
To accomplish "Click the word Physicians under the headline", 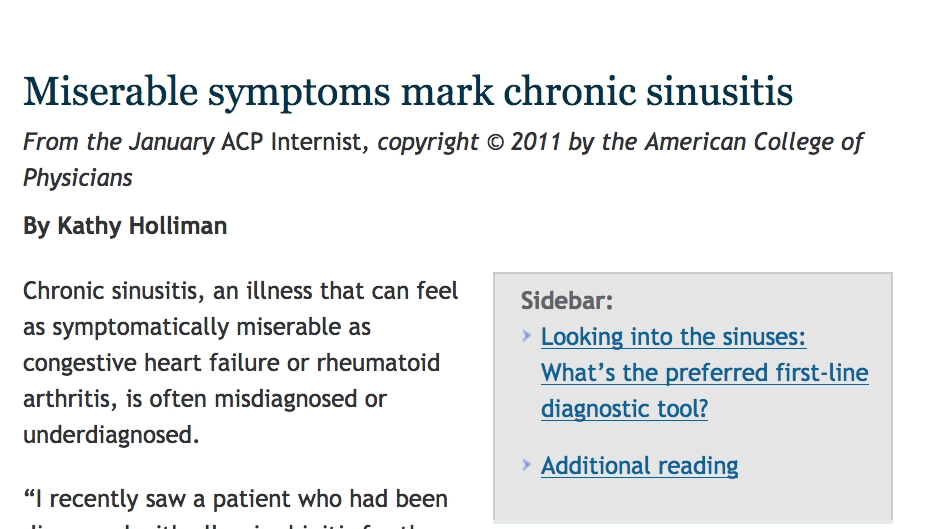I will (x=78, y=178).
